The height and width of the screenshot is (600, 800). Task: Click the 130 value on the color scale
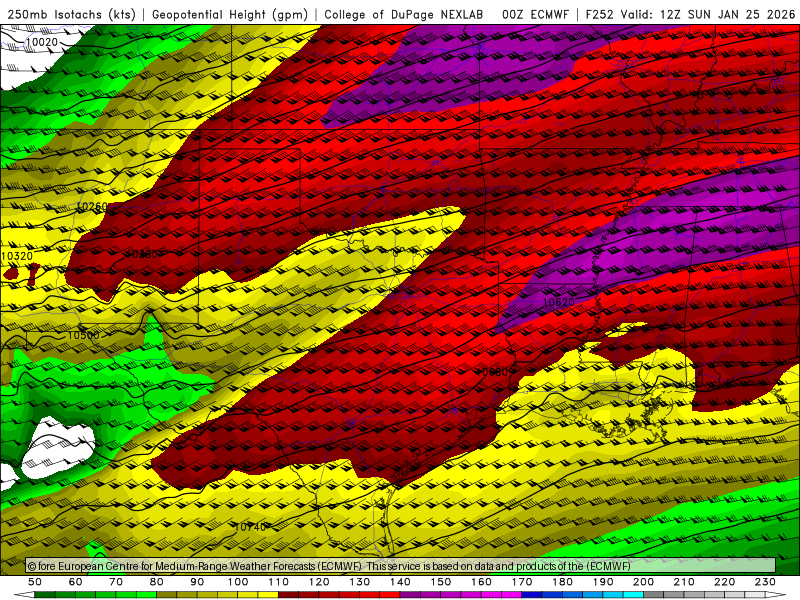click(360, 582)
